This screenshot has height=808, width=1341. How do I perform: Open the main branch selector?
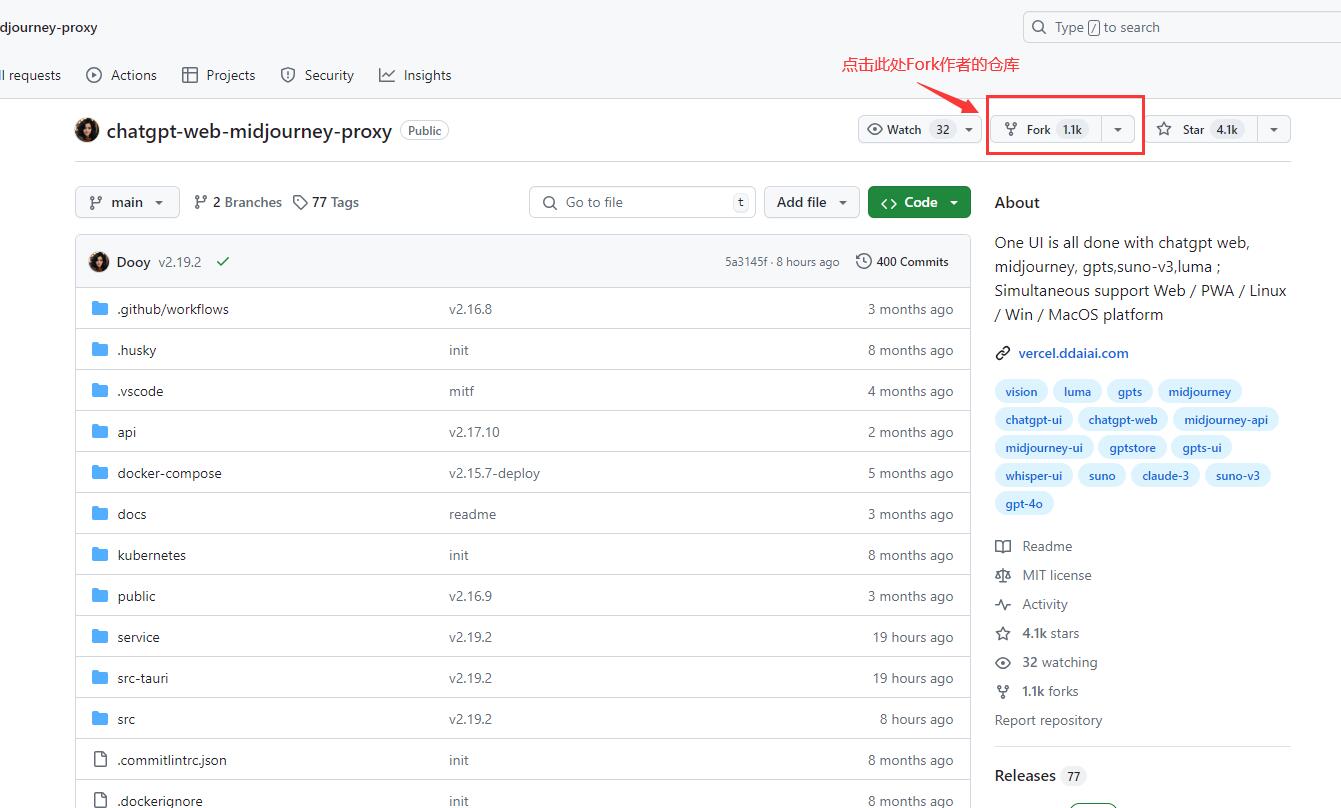(127, 202)
